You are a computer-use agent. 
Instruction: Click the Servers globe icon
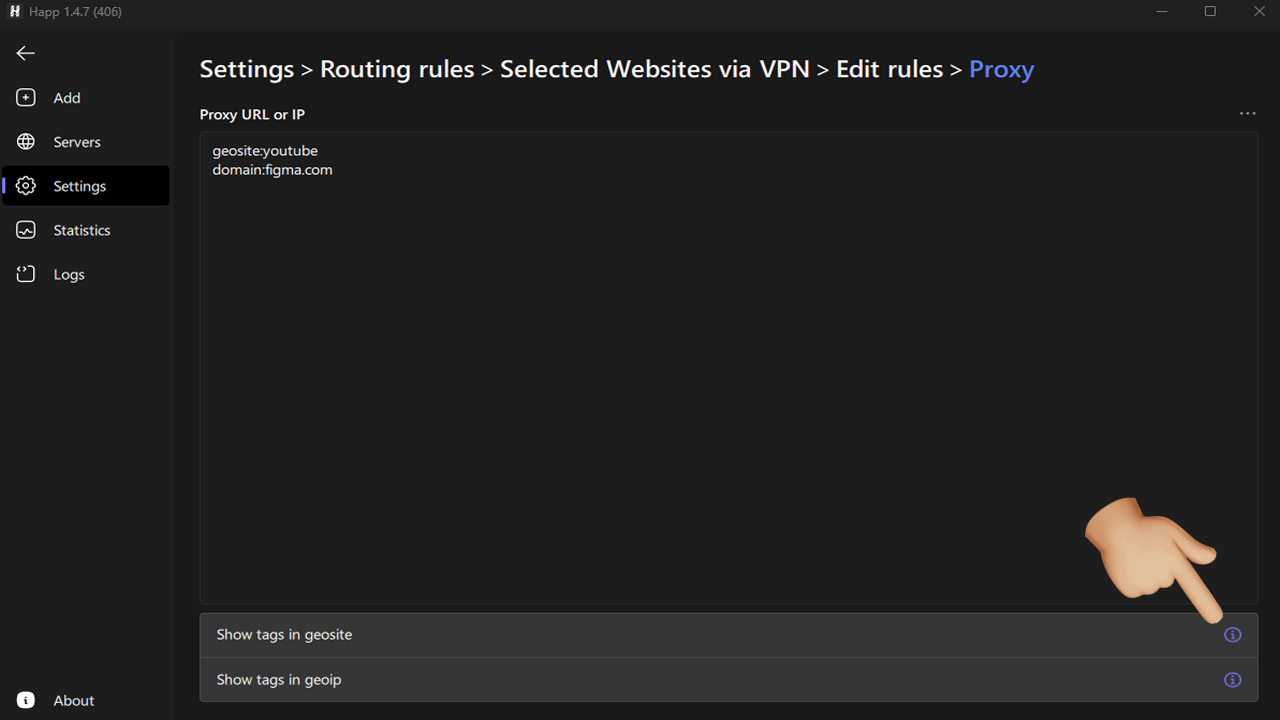tap(26, 142)
